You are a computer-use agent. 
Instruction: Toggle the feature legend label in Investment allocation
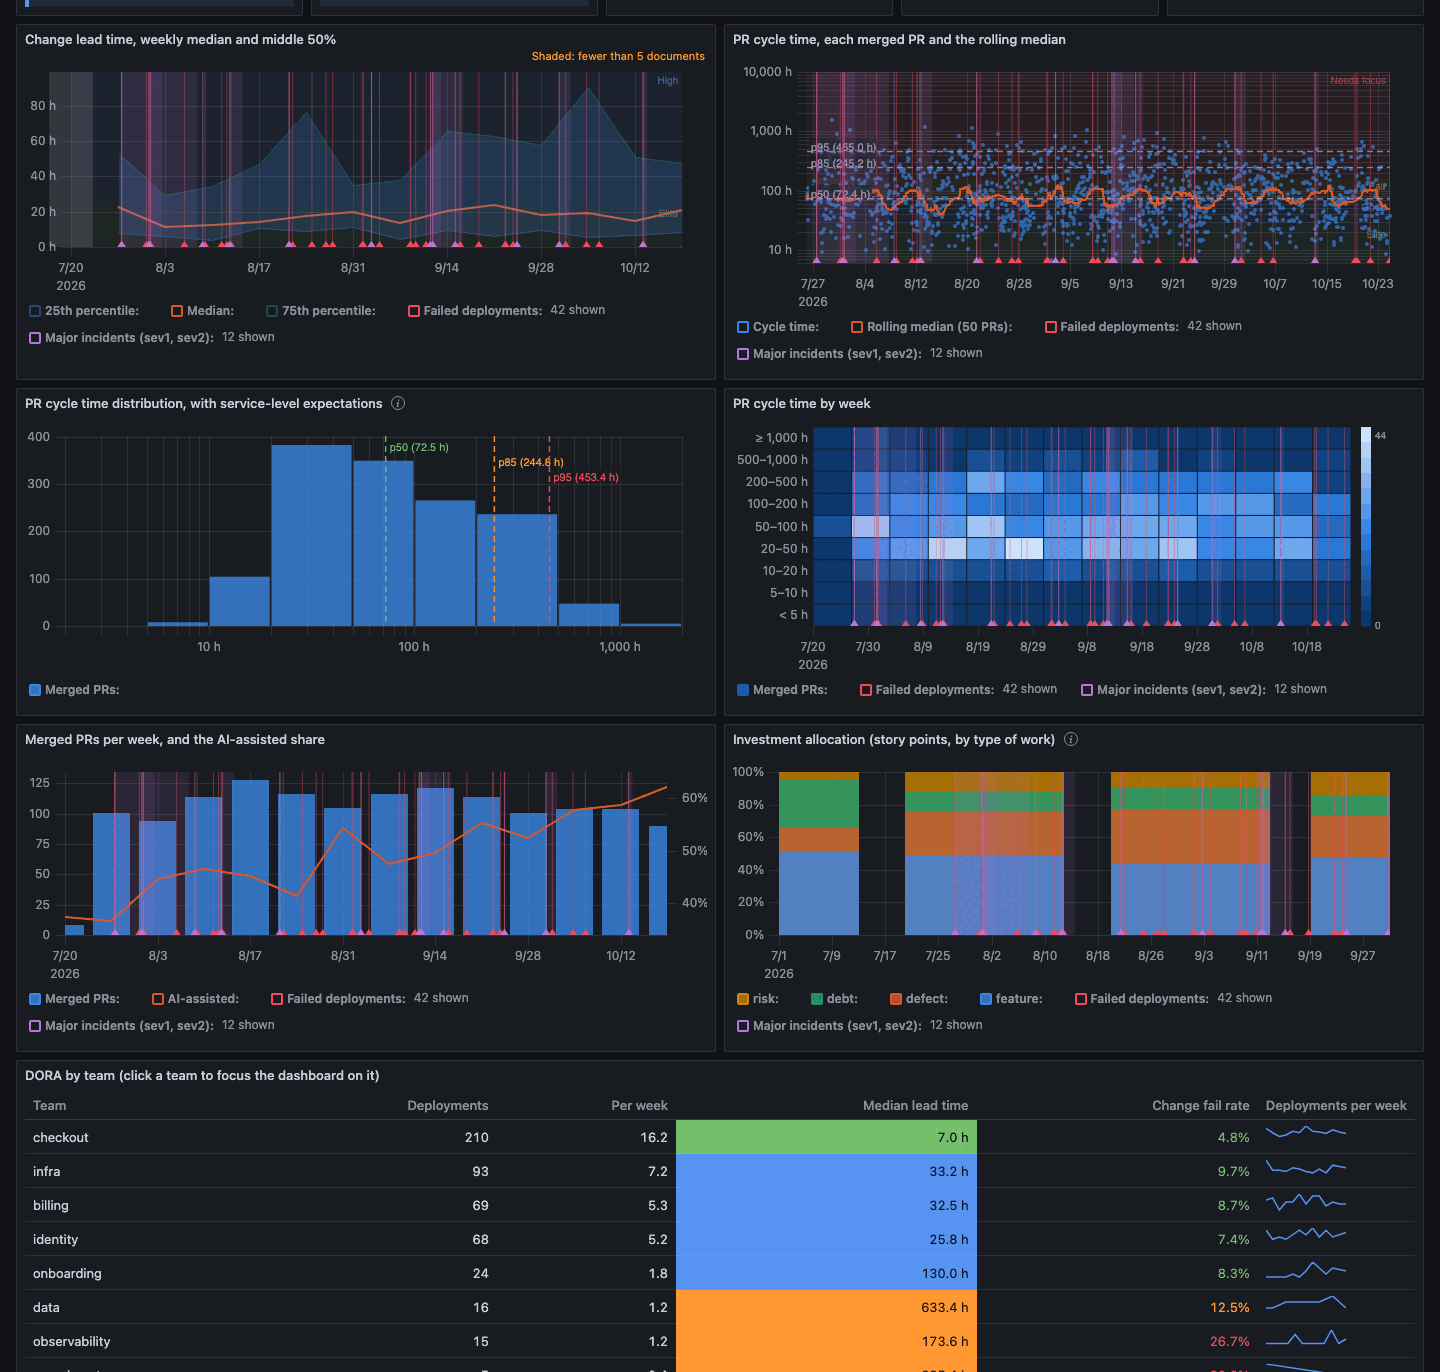(x=1019, y=999)
